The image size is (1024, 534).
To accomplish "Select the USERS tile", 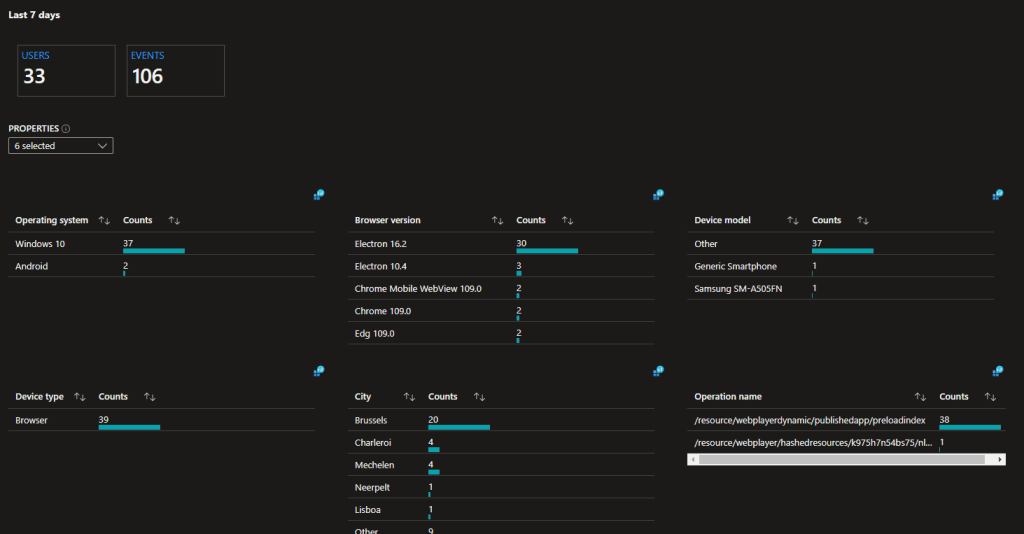I will [65, 70].
